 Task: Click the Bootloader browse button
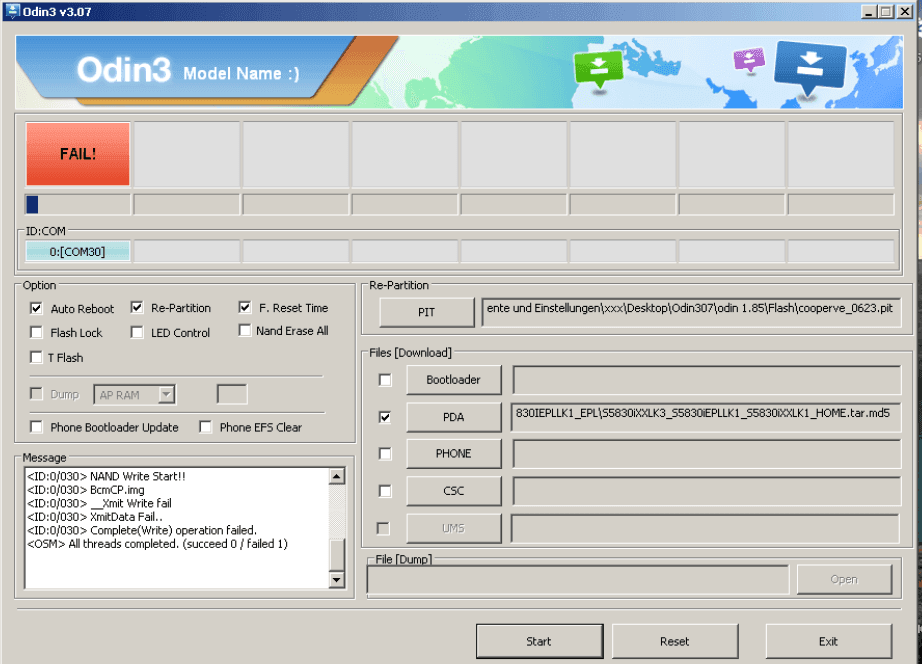(454, 380)
